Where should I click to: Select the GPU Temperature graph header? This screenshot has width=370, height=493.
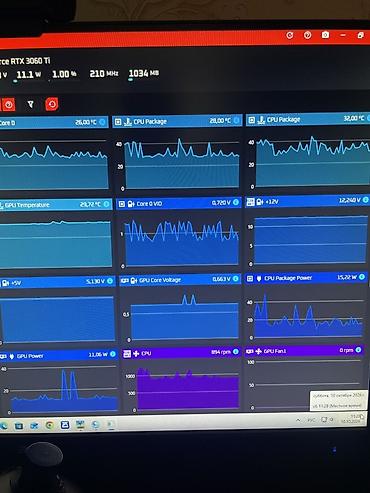point(55,204)
